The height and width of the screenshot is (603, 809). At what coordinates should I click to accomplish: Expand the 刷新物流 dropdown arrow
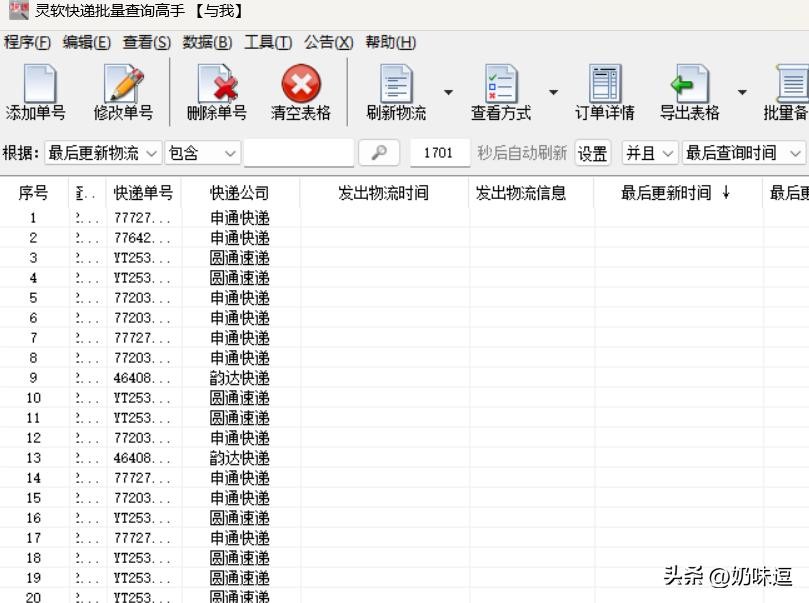point(448,93)
